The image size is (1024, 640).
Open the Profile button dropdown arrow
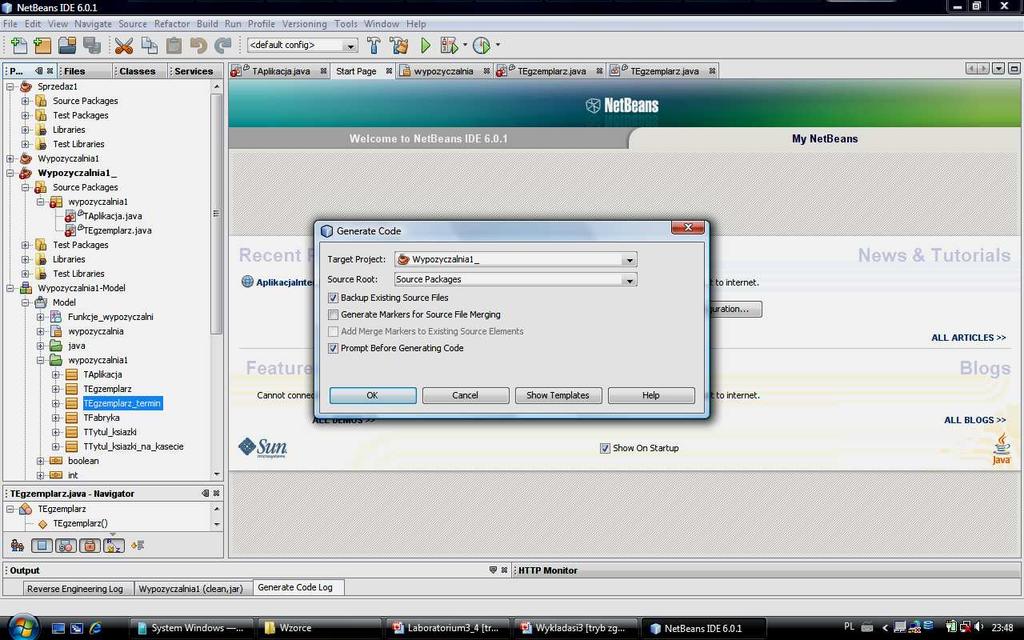[x=498, y=45]
